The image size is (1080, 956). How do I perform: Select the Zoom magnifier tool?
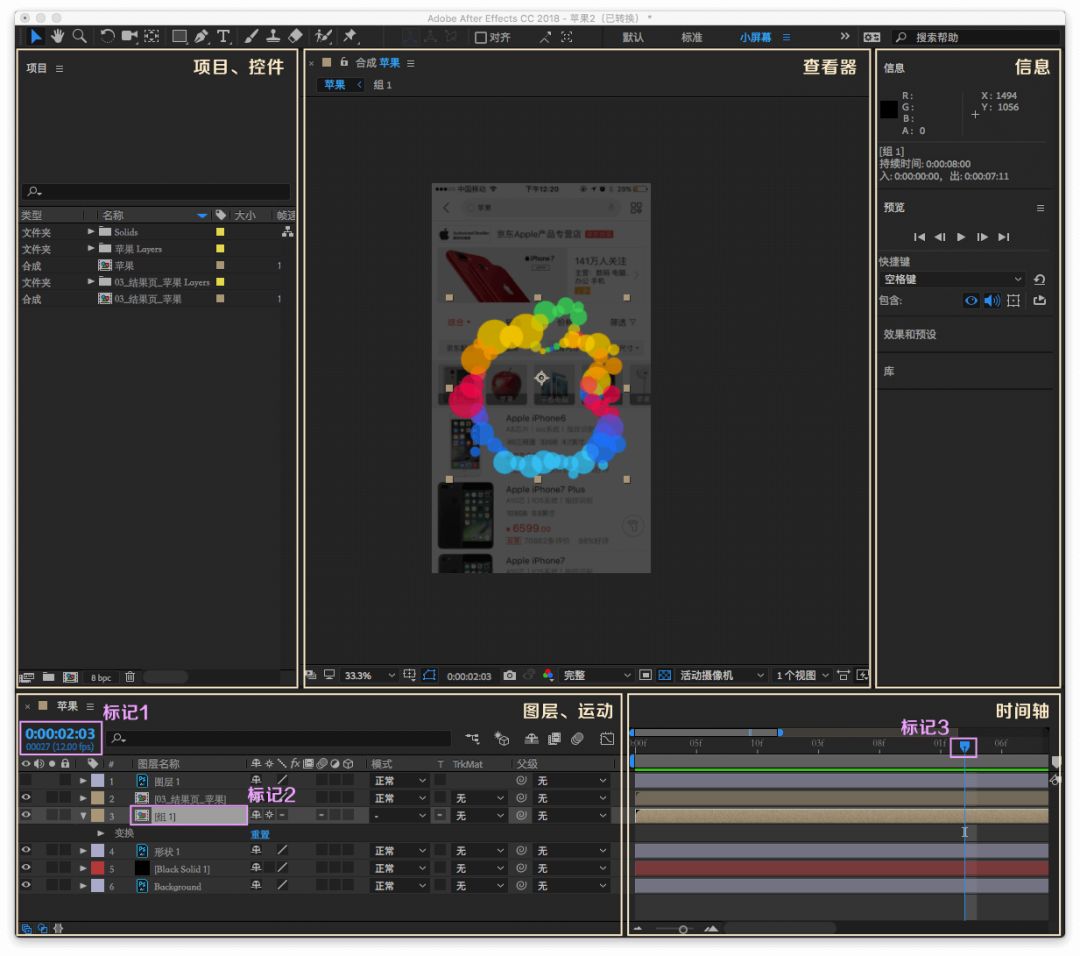click(79, 37)
